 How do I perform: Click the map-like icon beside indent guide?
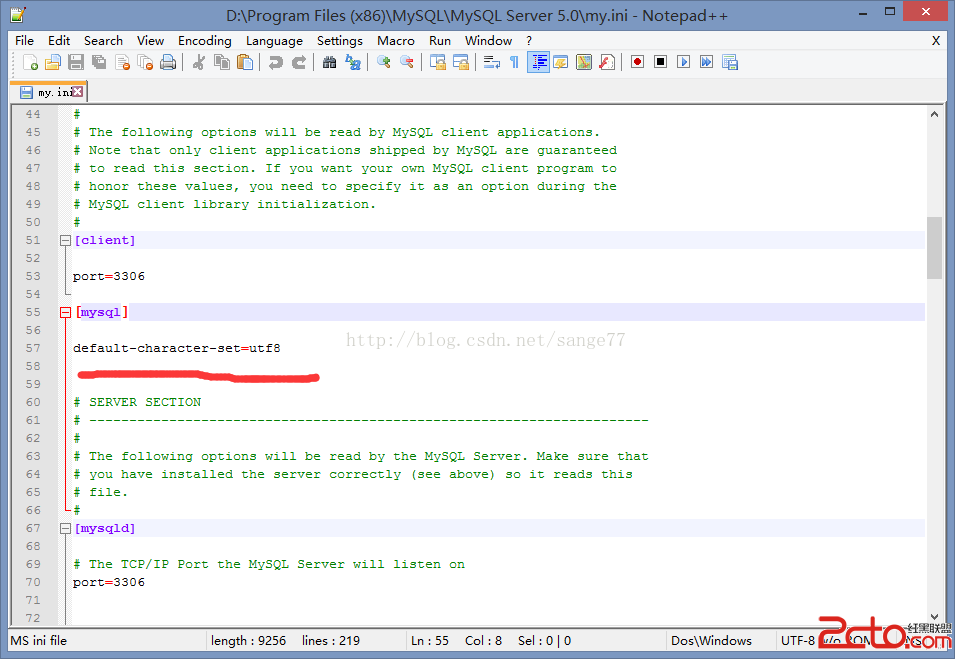coord(584,62)
